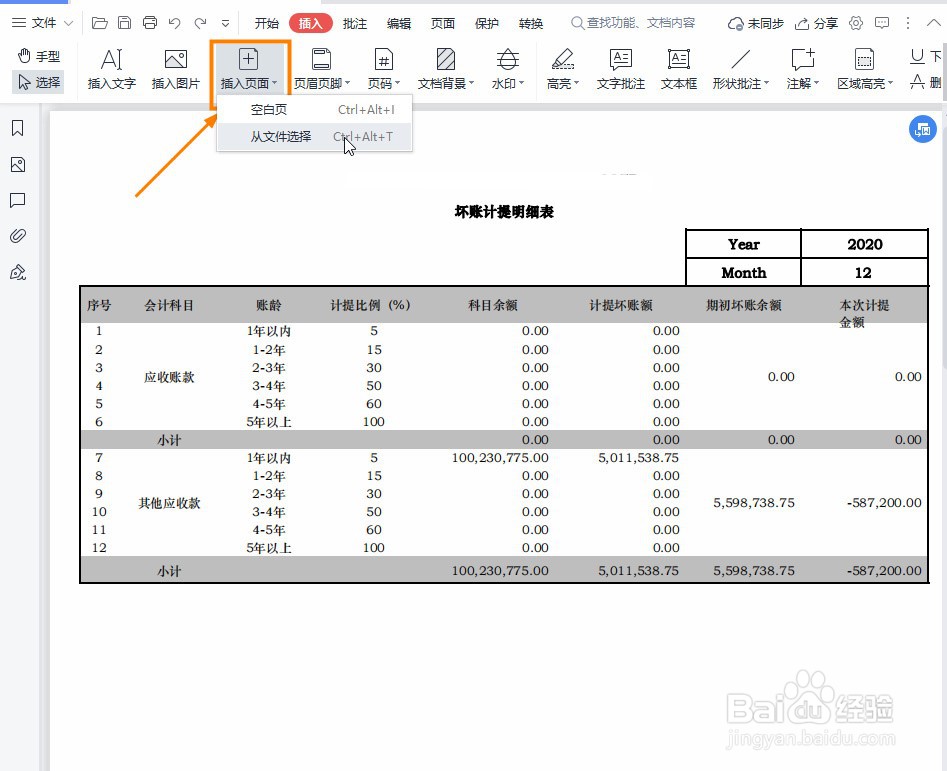Click the underline 下 tool

pyautogui.click(x=925, y=56)
